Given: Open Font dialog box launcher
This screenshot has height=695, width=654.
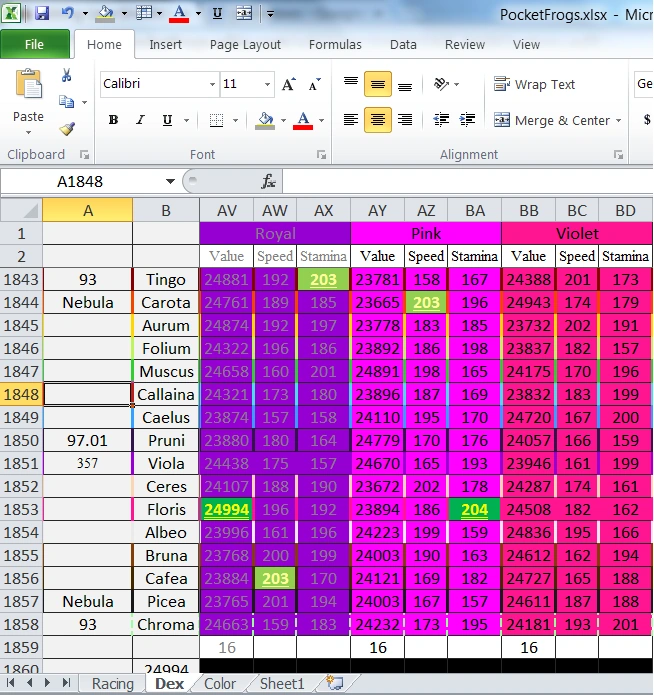Looking at the screenshot, I should point(321,155).
